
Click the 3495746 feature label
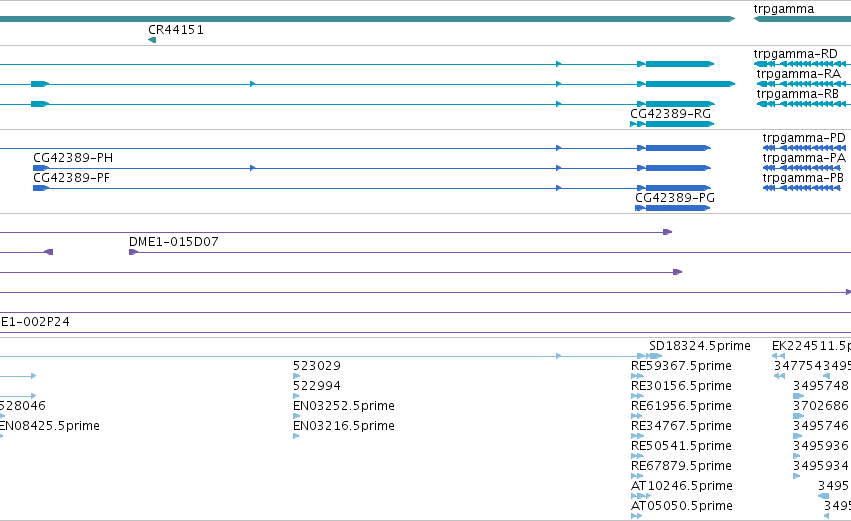[x=820, y=426]
